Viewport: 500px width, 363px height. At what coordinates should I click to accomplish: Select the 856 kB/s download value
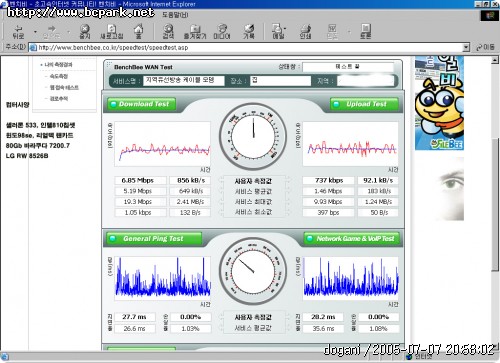click(190, 181)
